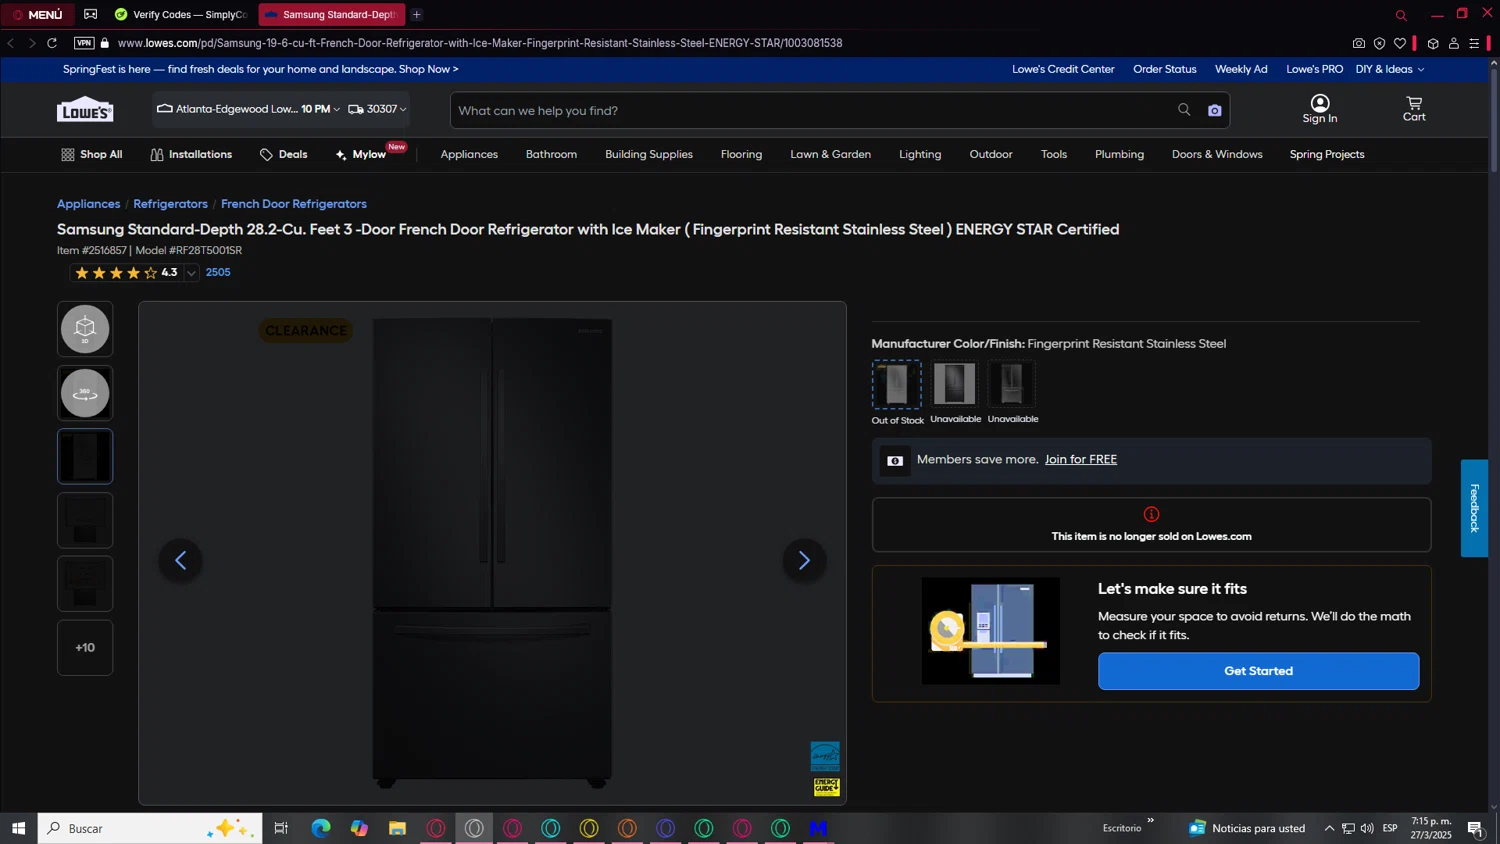Viewport: 1500px width, 844px height.
Task: Open the Deals menu item
Action: click(284, 154)
